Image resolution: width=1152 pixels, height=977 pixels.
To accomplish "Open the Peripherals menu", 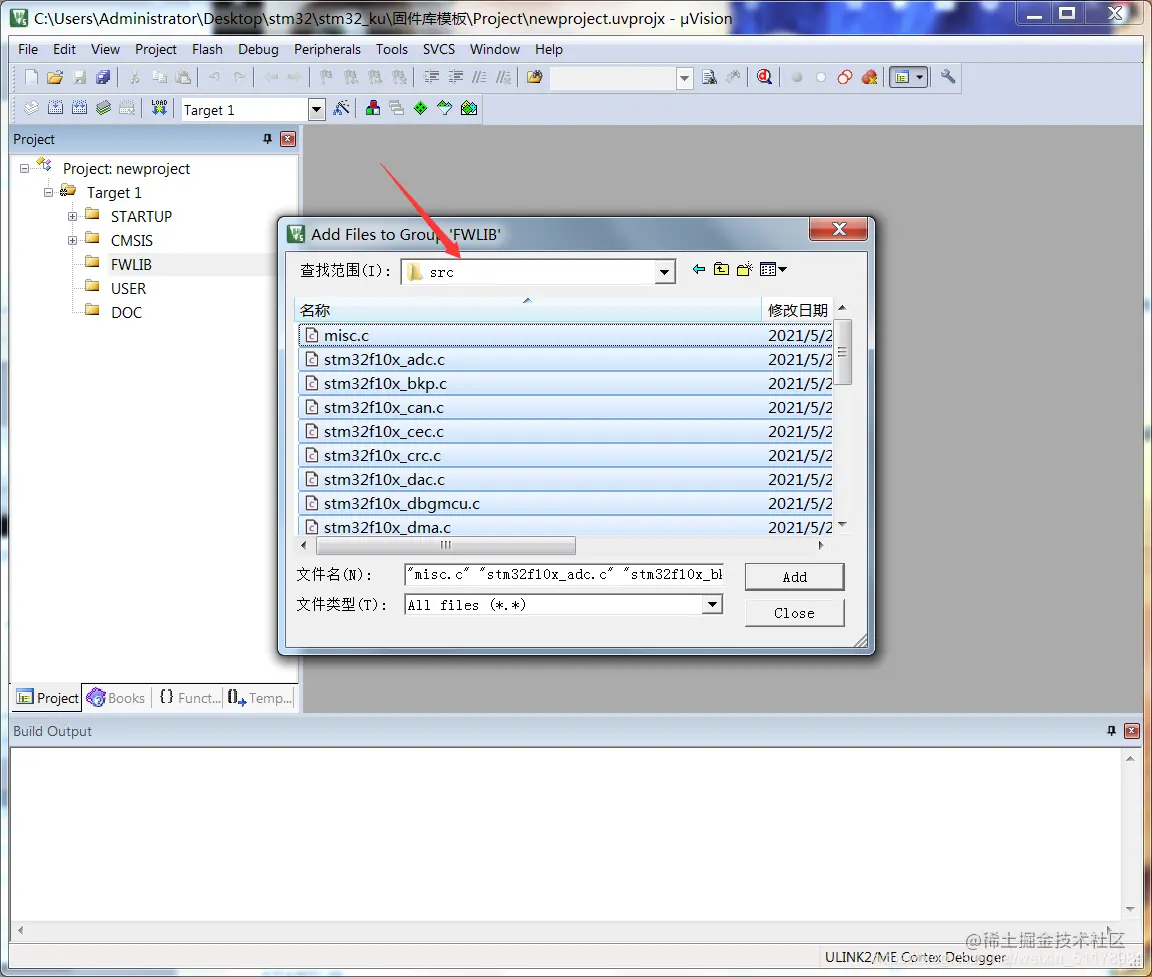I will (x=327, y=49).
